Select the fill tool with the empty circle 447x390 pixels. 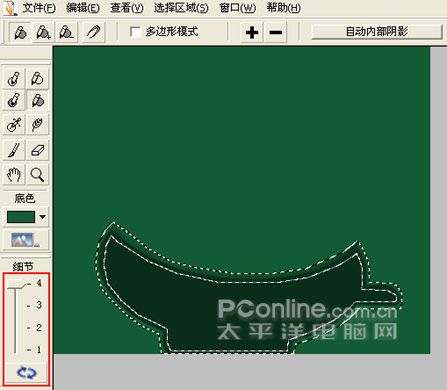(14, 78)
